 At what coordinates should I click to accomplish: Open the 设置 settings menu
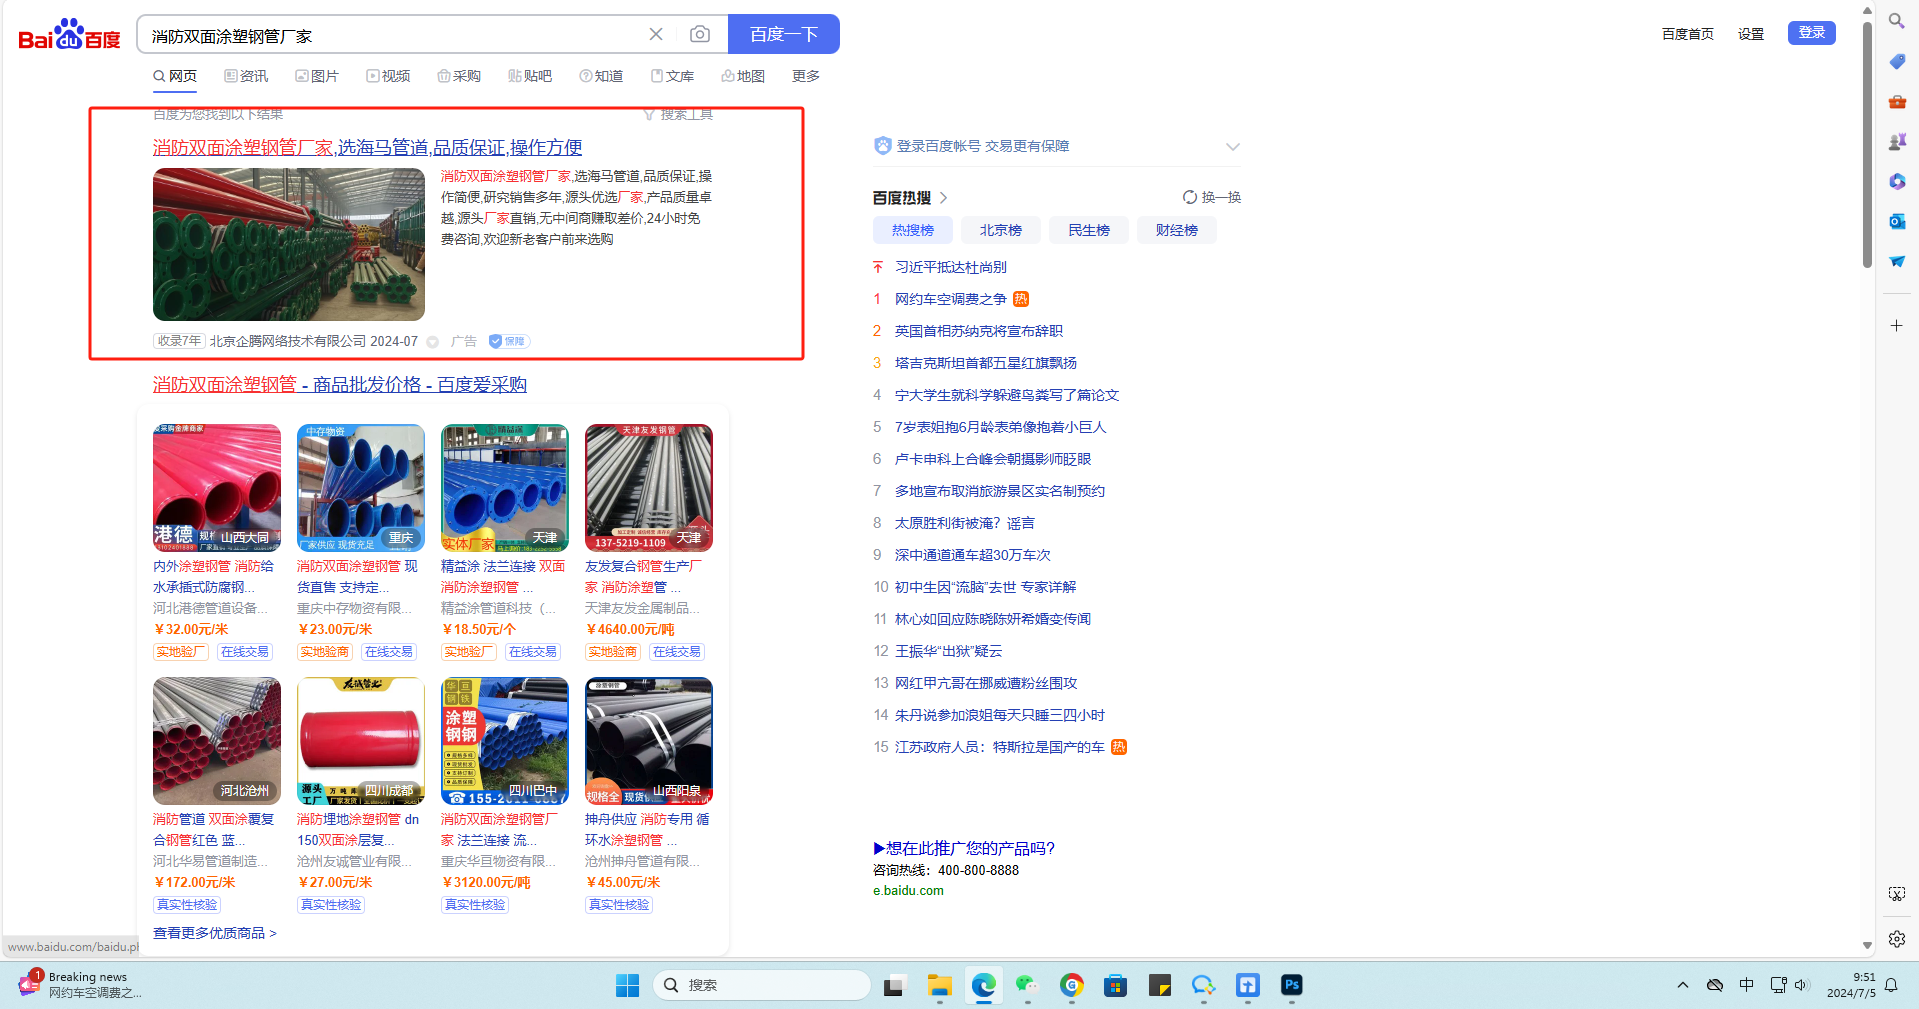tap(1751, 34)
